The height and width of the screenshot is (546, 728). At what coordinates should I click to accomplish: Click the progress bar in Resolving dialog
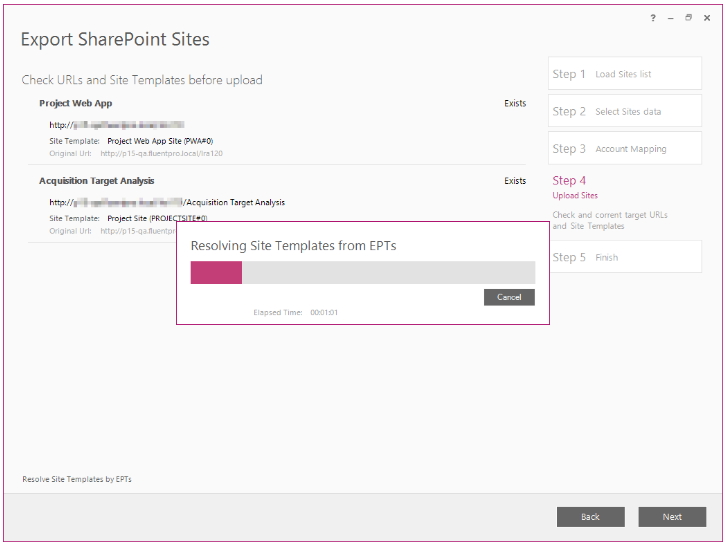(x=363, y=273)
